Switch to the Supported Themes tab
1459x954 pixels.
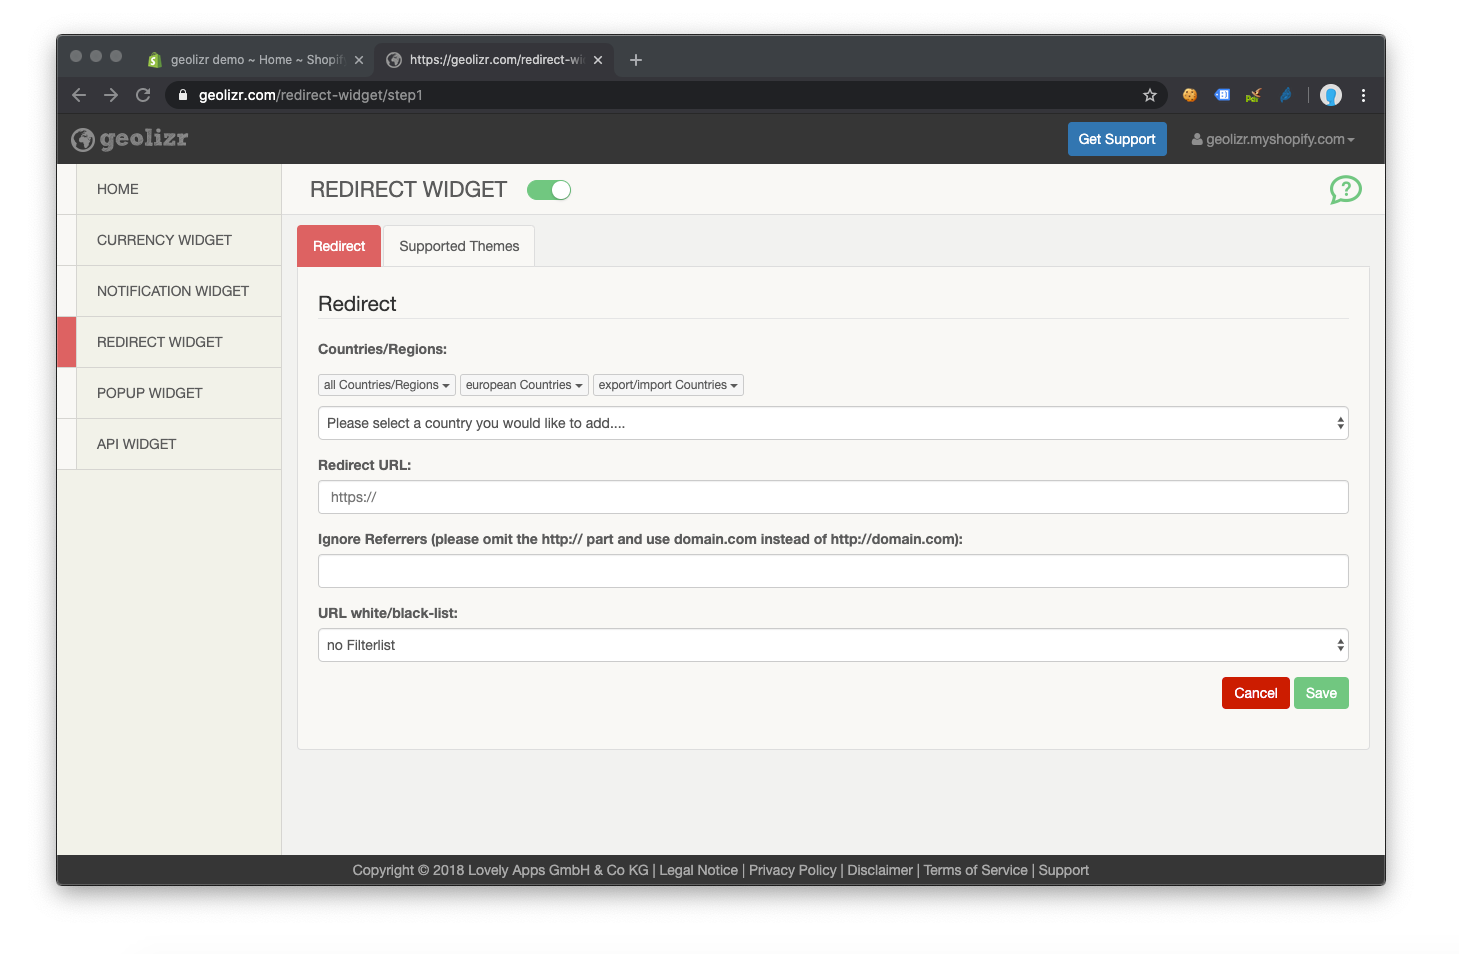[459, 246]
